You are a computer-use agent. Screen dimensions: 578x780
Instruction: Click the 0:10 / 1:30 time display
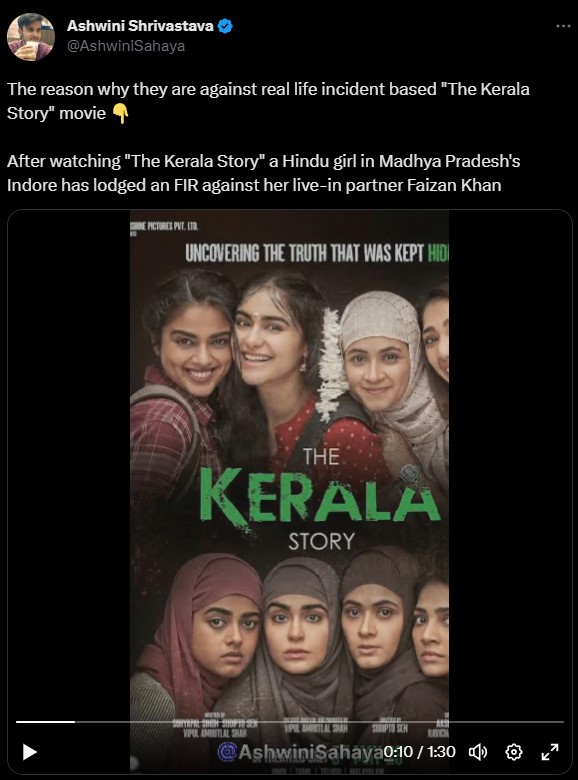[419, 751]
